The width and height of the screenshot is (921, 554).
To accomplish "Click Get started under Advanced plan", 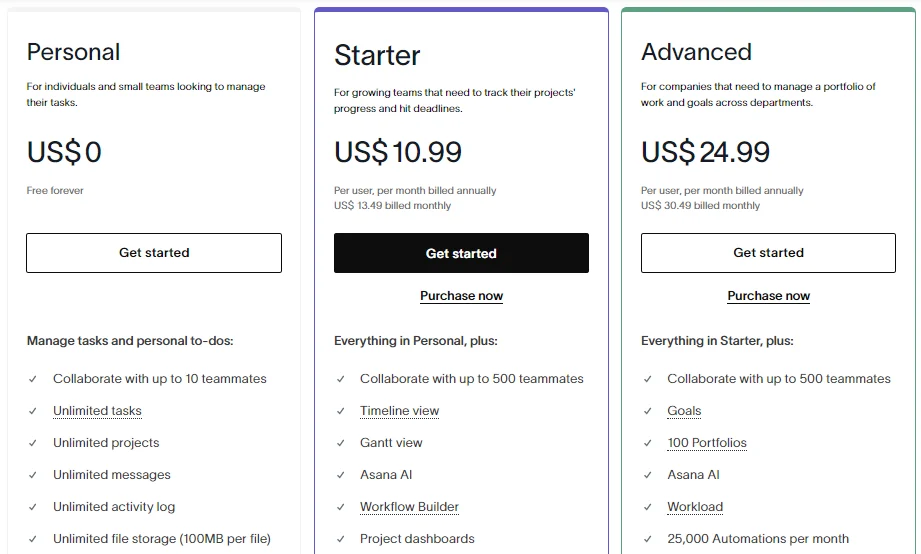I will click(x=768, y=253).
